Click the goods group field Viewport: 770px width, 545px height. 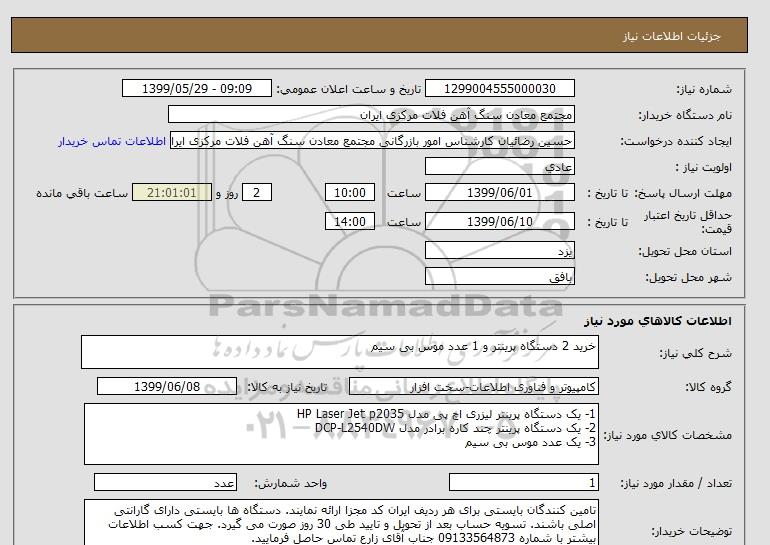click(474, 386)
